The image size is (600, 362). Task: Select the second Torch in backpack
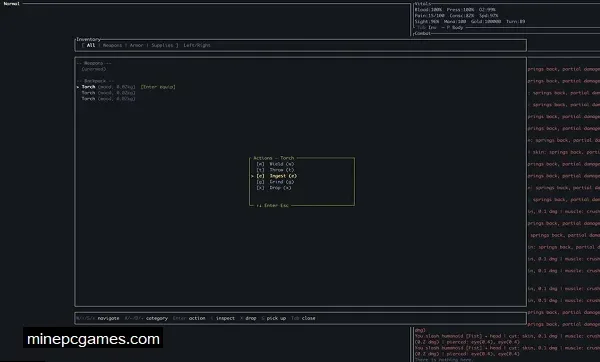108,93
